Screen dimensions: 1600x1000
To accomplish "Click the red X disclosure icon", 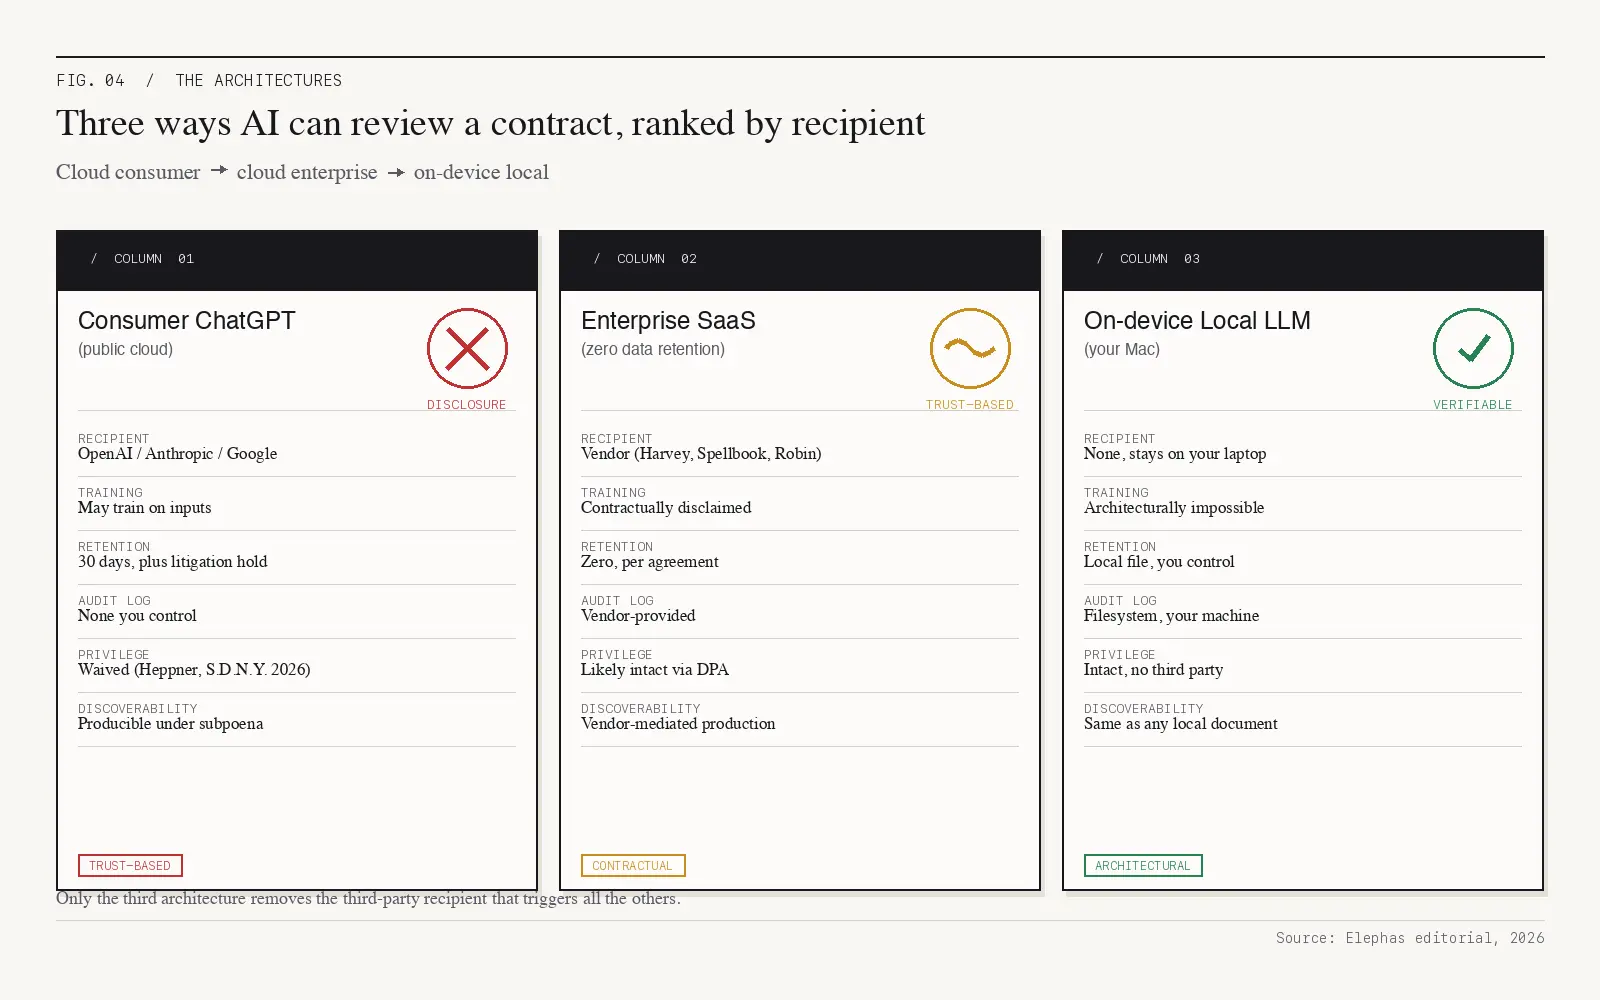I will click(467, 348).
